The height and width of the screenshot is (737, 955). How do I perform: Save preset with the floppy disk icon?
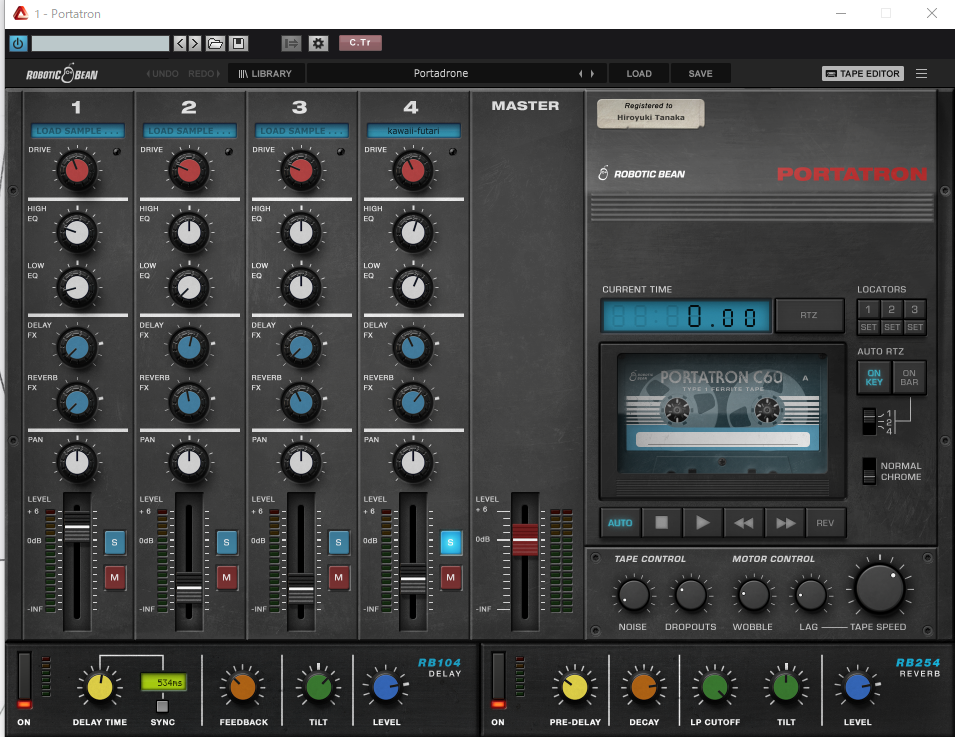click(238, 43)
